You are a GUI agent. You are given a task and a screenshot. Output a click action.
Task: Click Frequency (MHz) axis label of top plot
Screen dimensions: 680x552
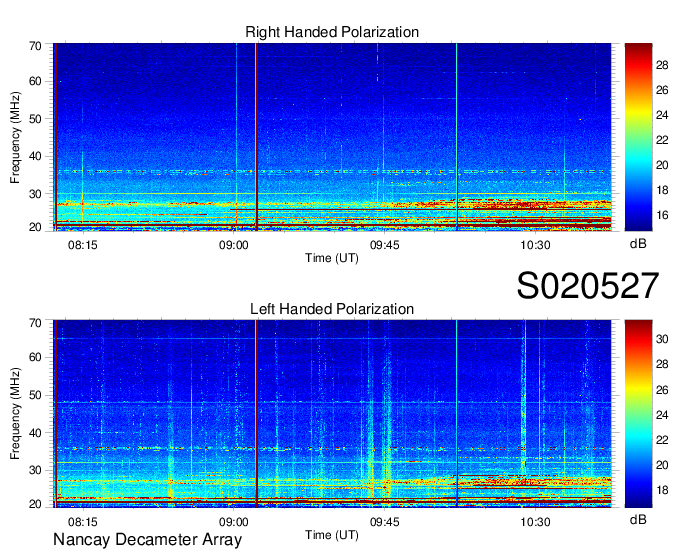15,137
